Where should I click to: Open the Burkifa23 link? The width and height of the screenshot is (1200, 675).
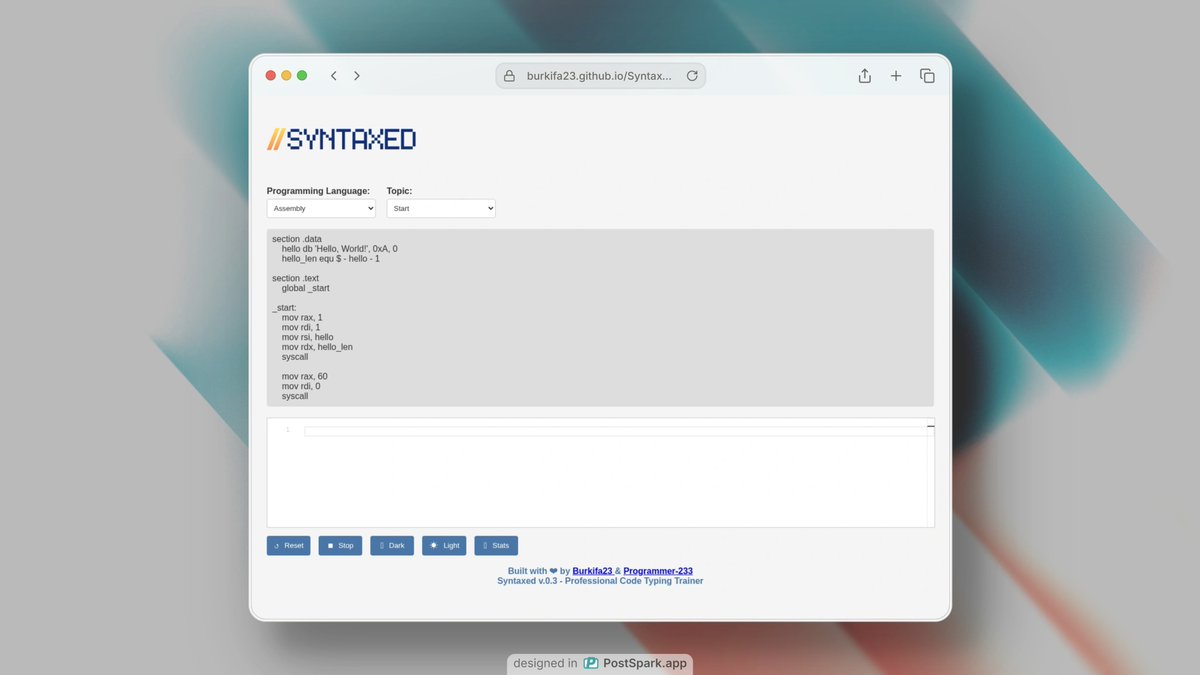point(592,571)
